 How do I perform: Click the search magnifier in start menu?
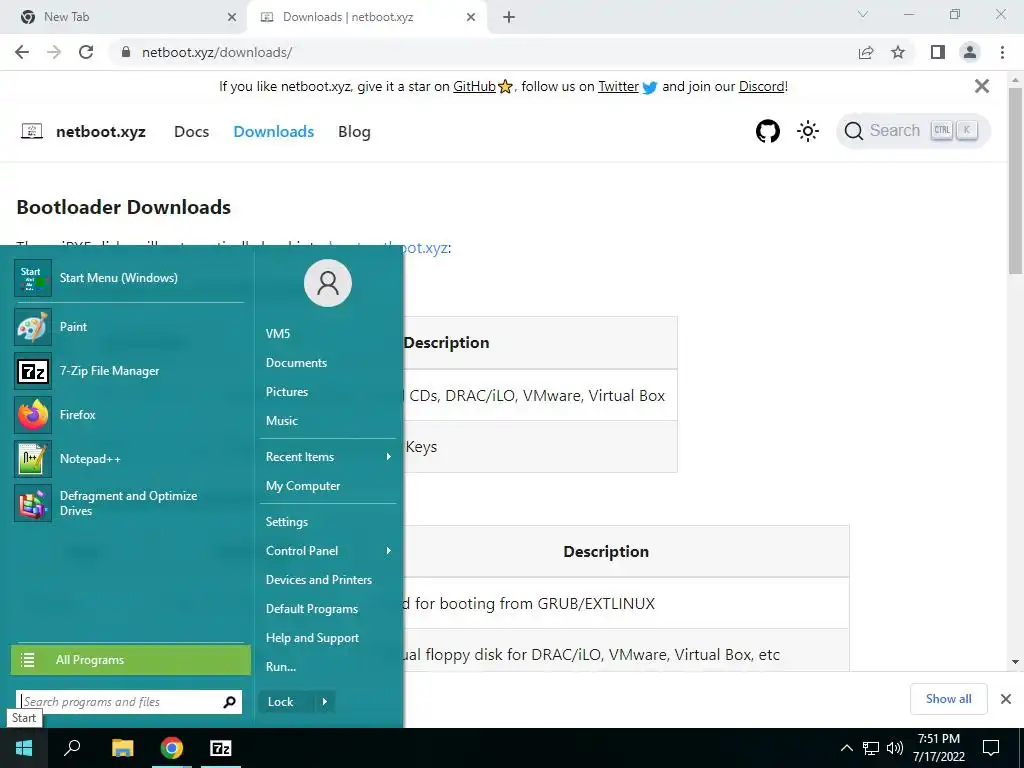[229, 702]
